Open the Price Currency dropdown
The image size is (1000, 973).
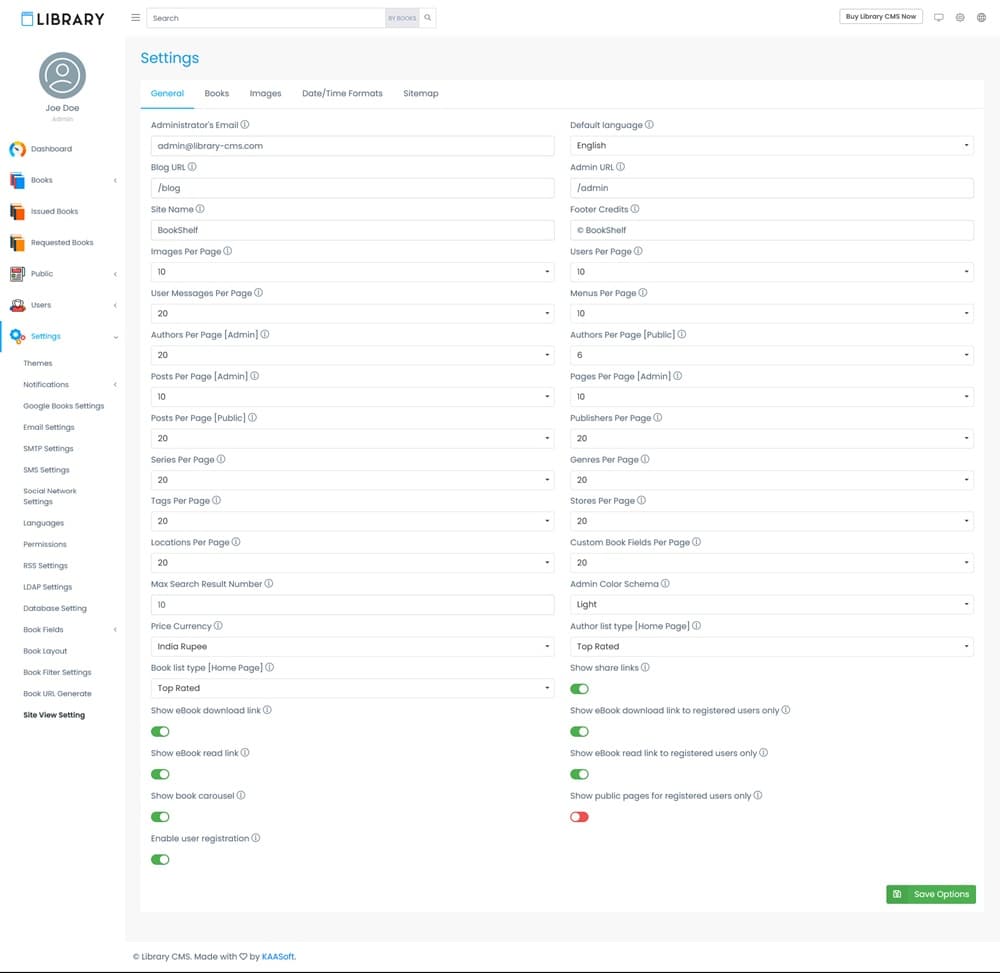click(x=352, y=647)
